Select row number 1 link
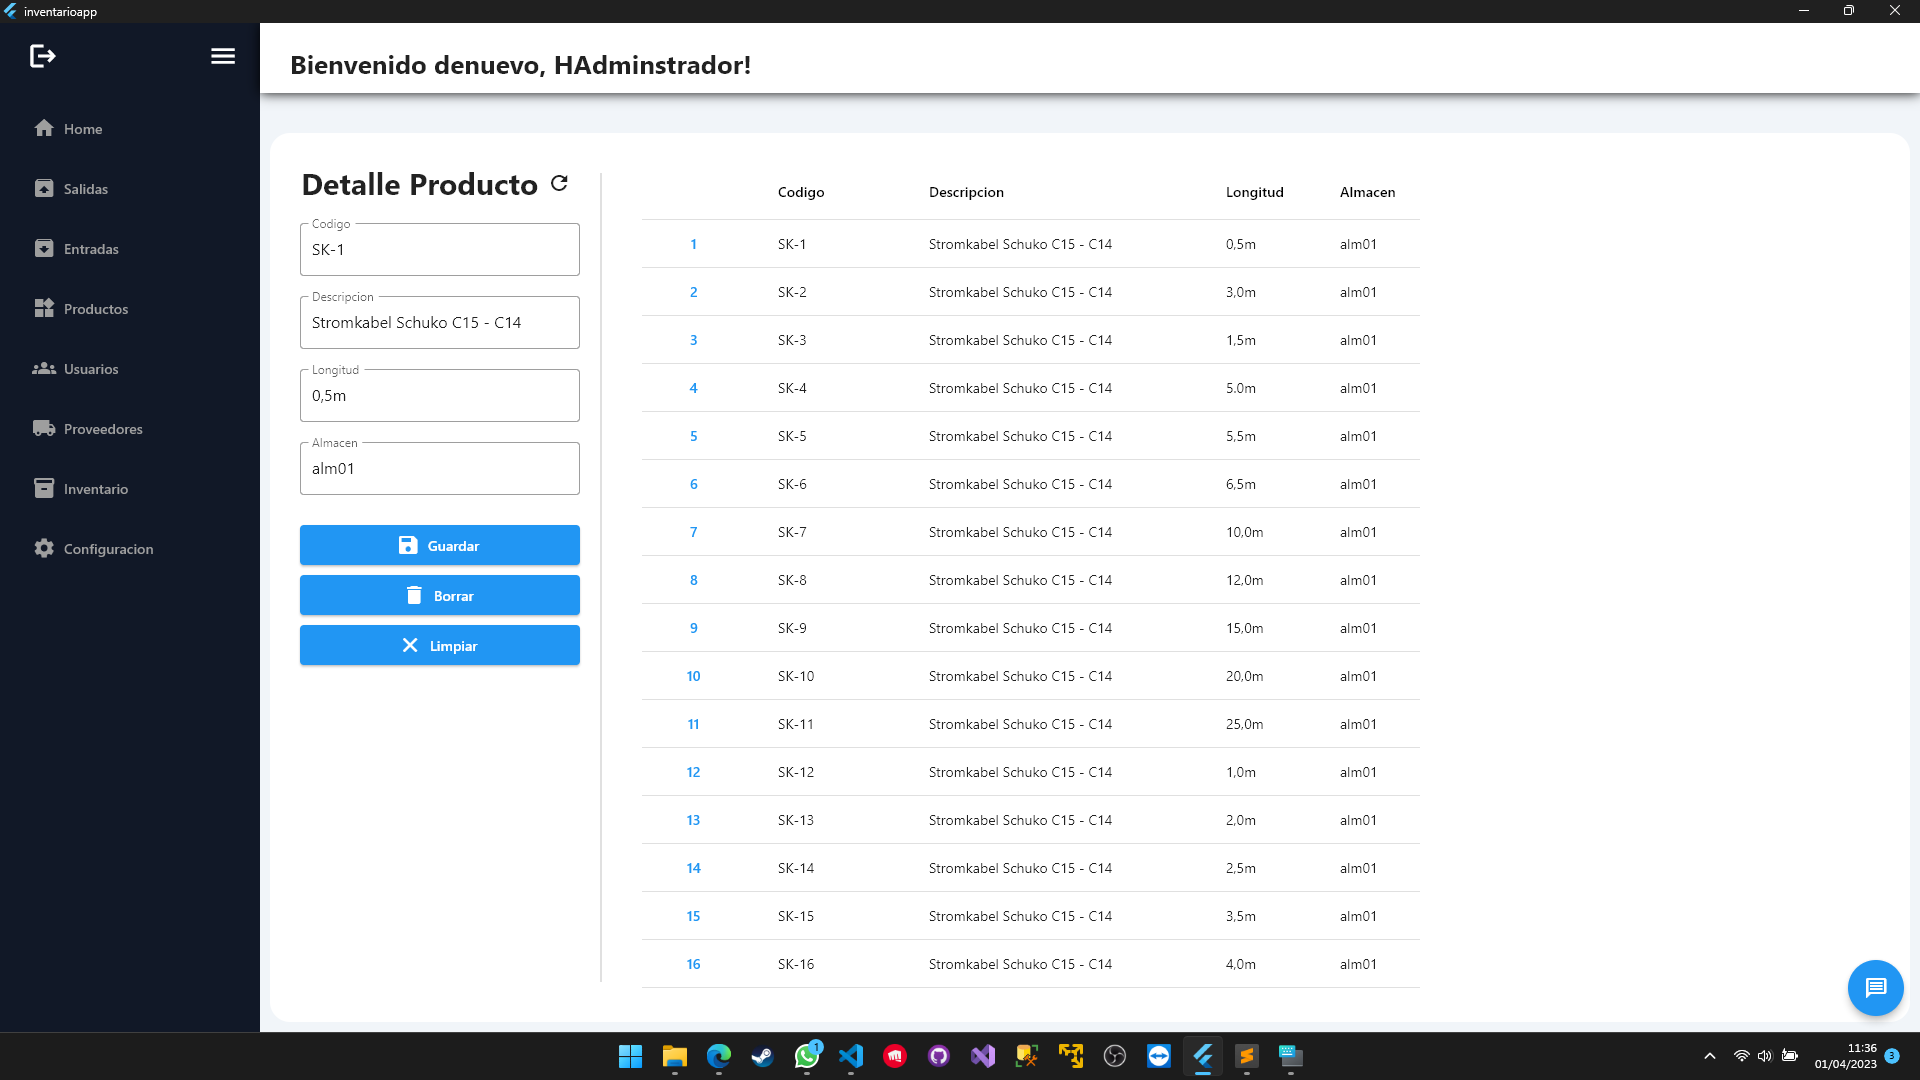The image size is (1920, 1080). [x=693, y=244]
